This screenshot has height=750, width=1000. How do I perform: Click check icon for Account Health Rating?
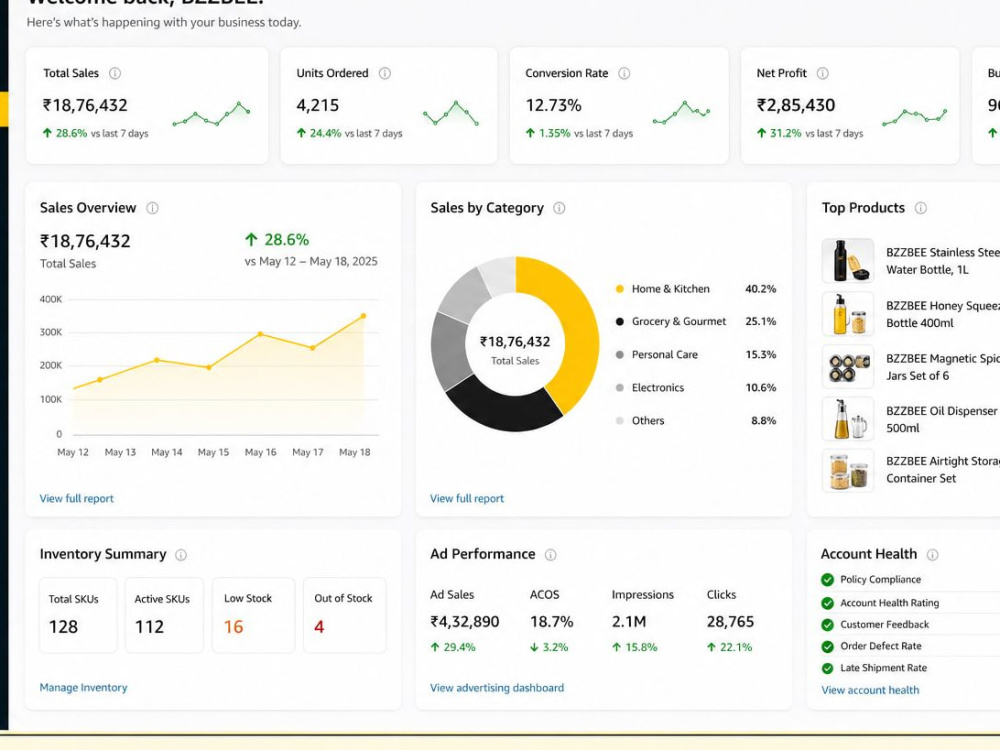(x=828, y=603)
